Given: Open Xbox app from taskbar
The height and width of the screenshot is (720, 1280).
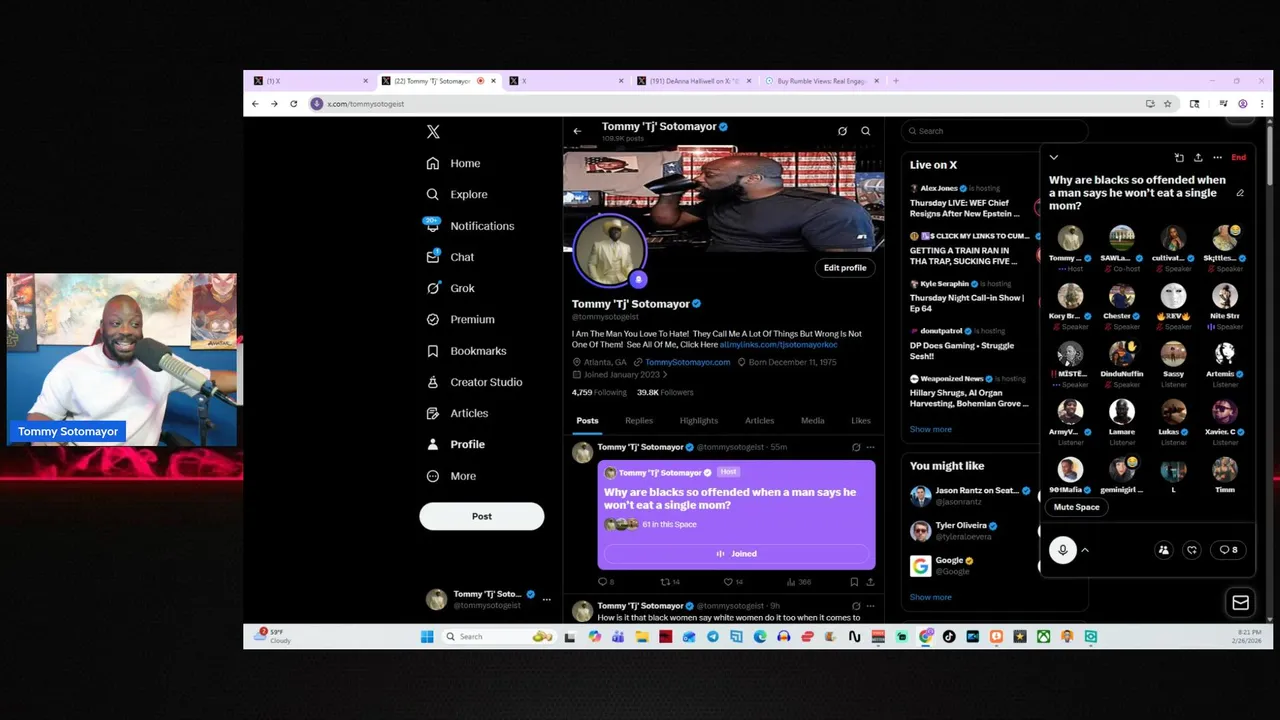Looking at the screenshot, I should 1043,636.
